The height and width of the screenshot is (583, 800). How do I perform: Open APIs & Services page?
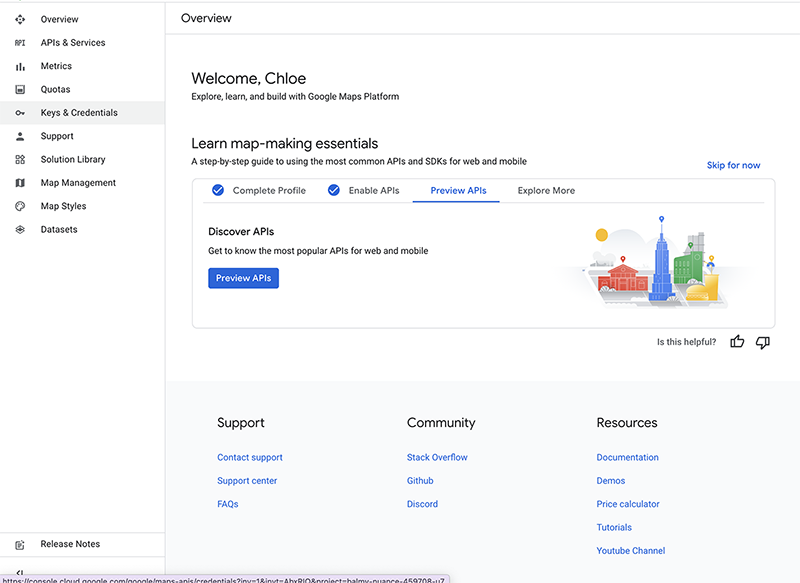coord(82,43)
